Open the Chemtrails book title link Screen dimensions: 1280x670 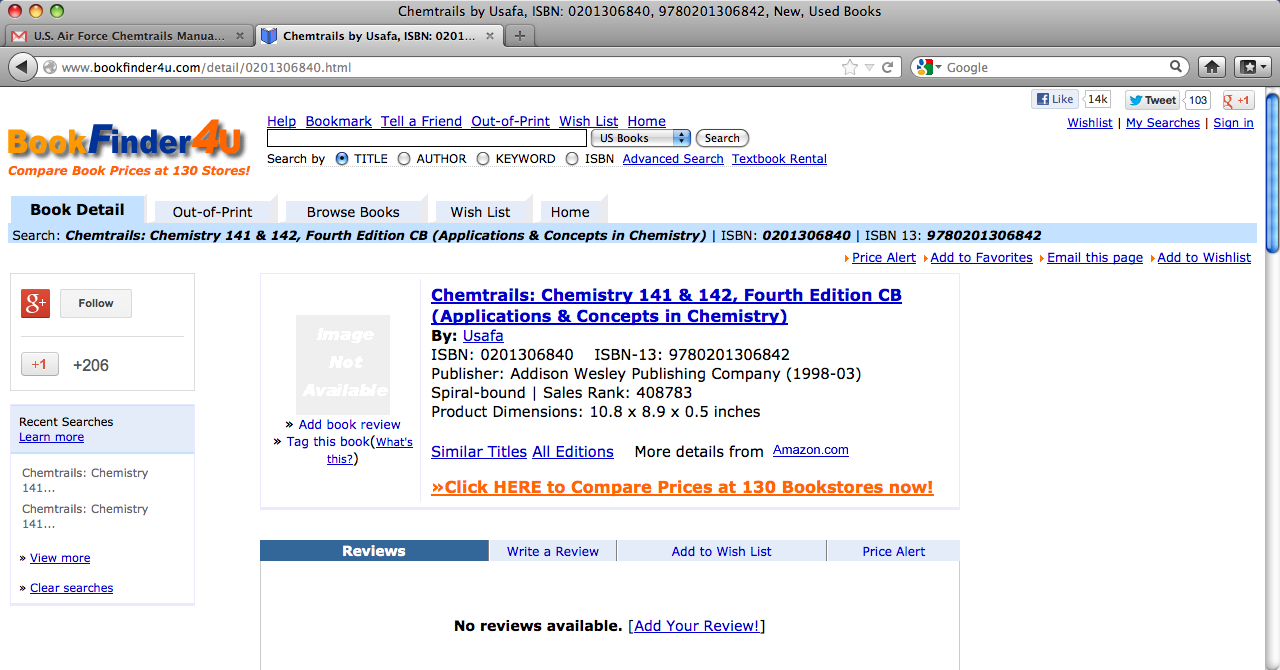click(x=666, y=306)
